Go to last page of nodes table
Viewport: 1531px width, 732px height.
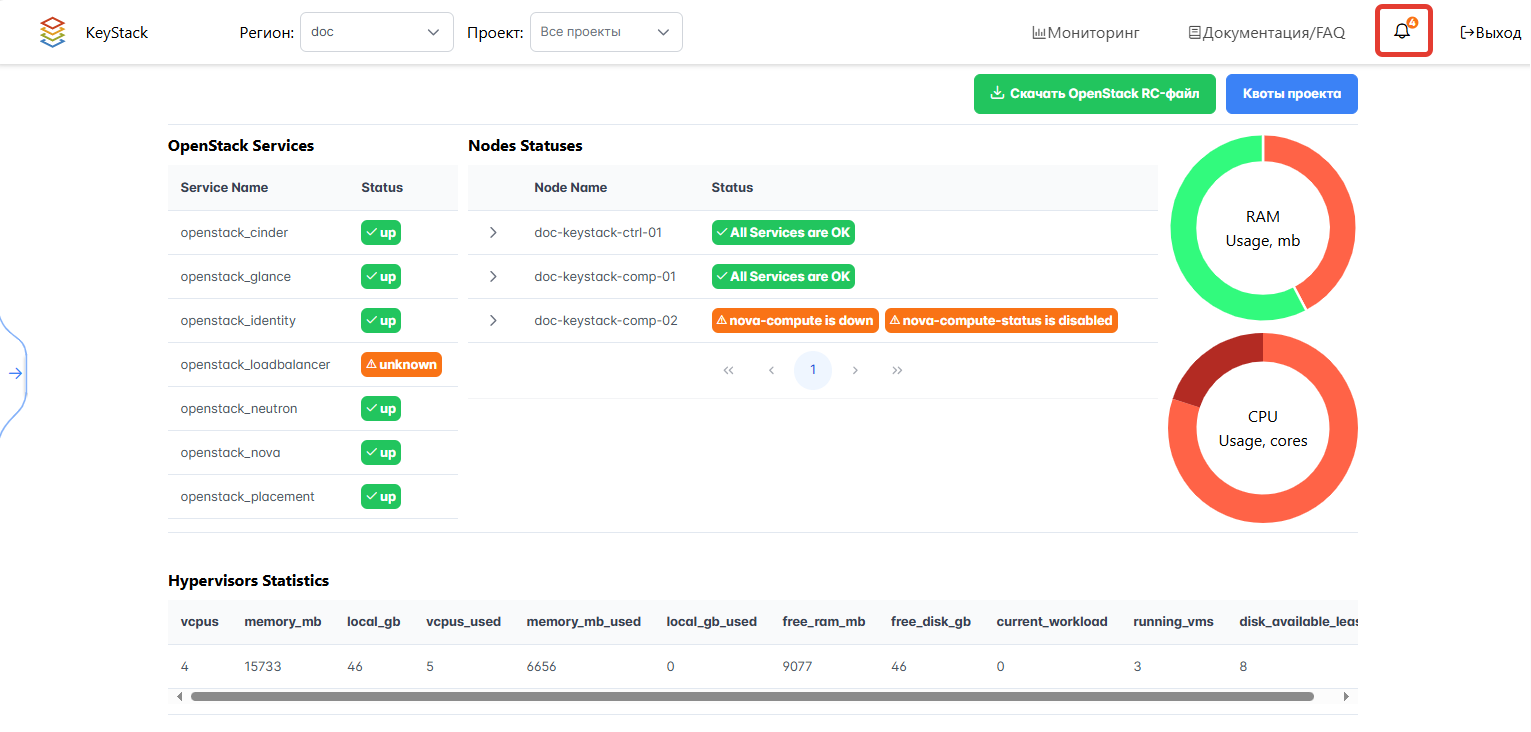click(897, 370)
